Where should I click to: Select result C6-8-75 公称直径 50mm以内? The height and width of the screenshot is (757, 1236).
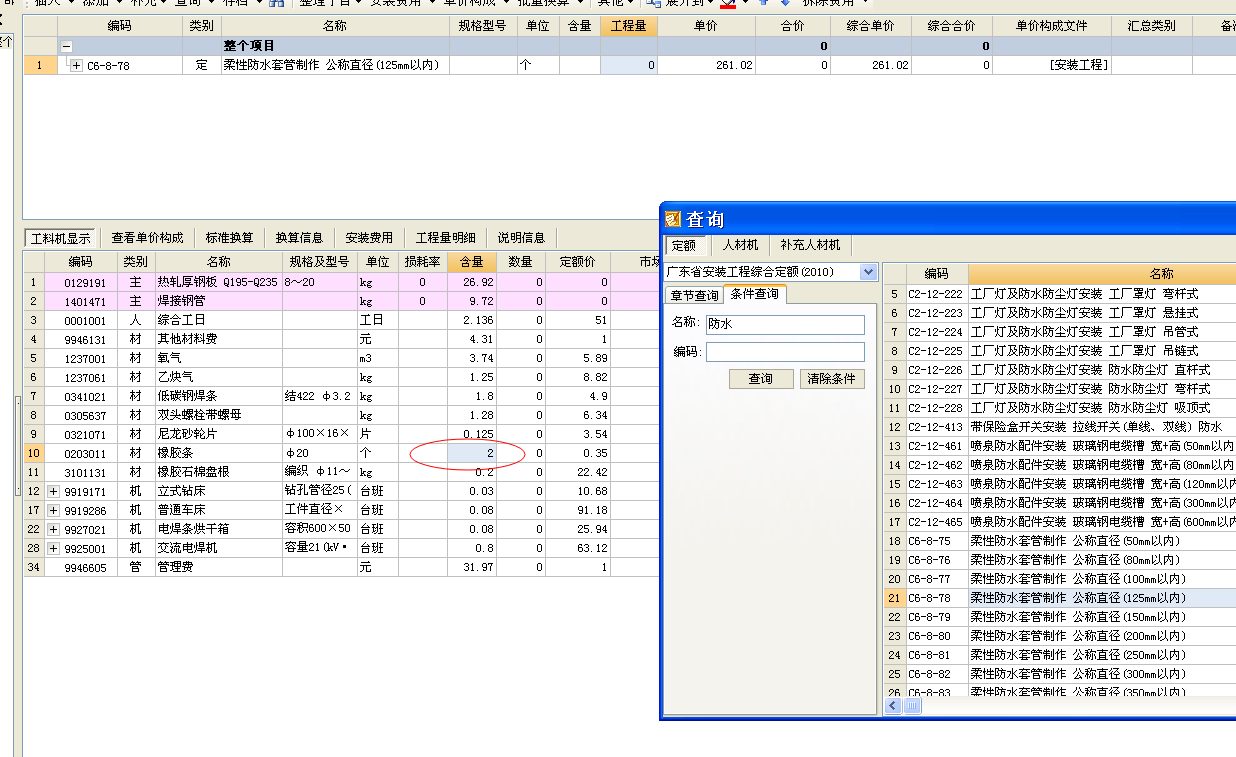pyautogui.click(x=1060, y=541)
